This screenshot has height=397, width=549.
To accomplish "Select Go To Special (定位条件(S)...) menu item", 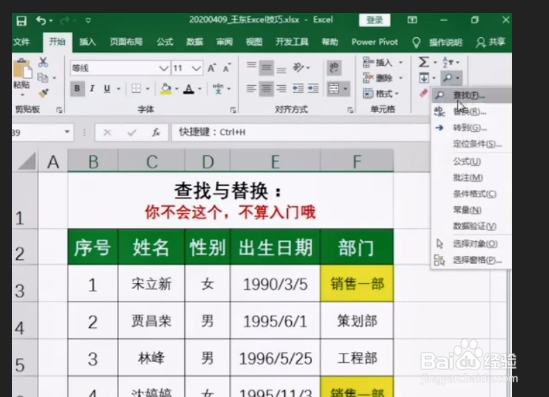I will click(x=471, y=144).
